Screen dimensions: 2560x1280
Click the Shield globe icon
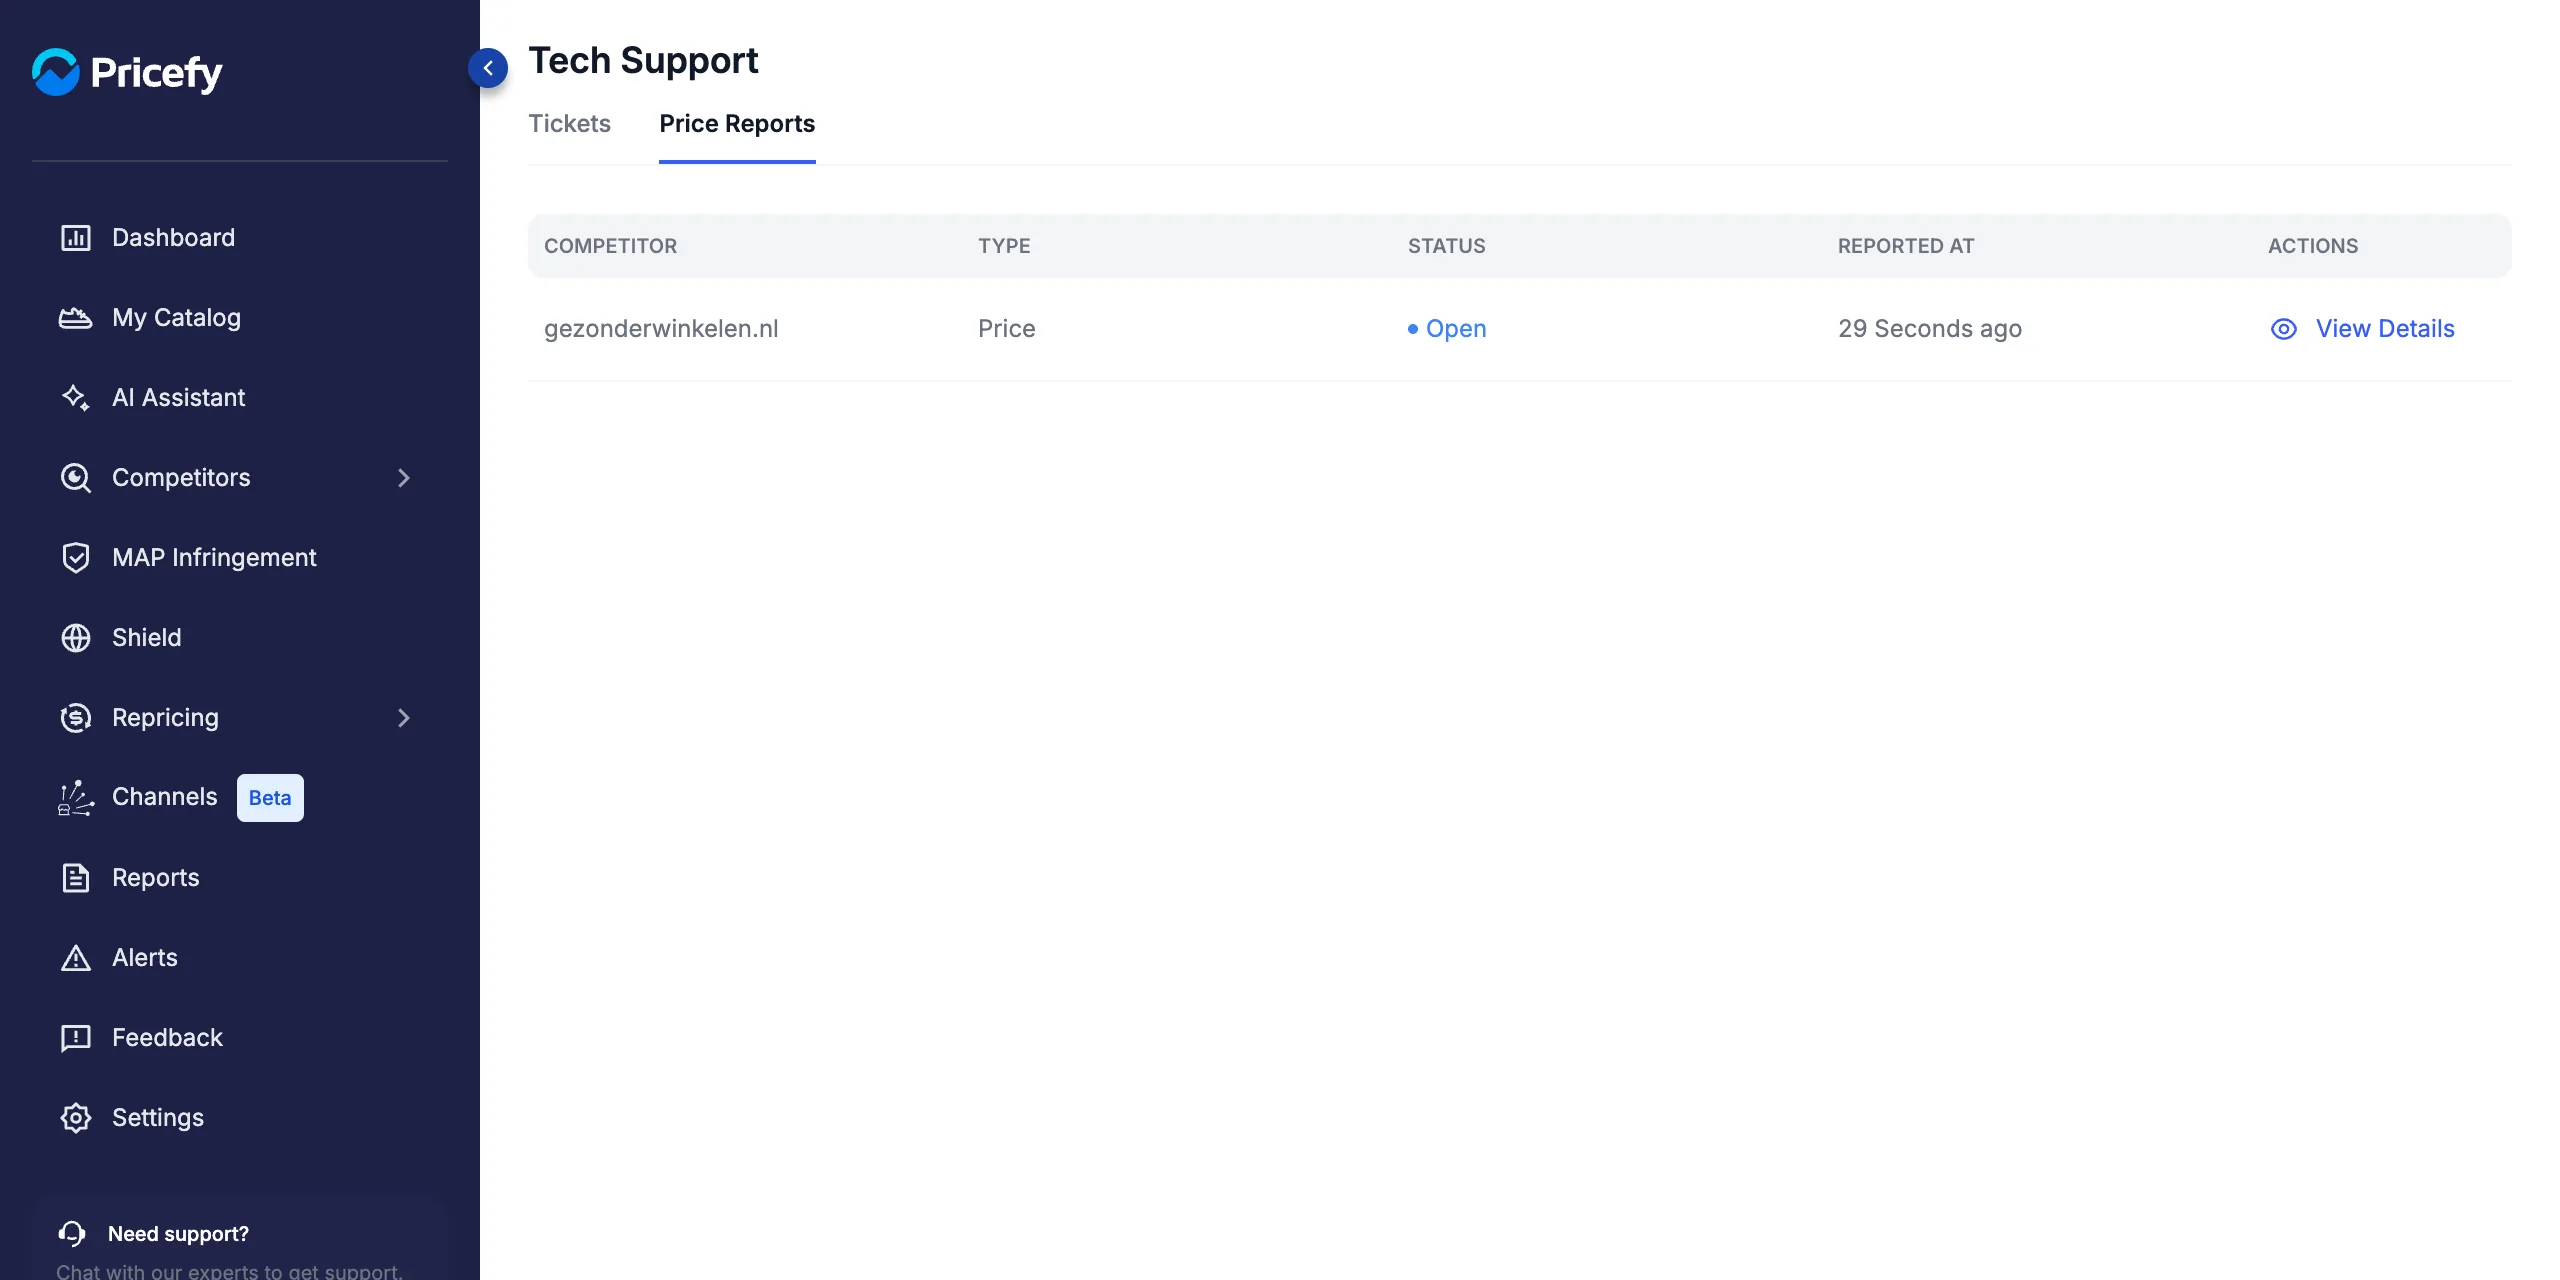point(76,638)
